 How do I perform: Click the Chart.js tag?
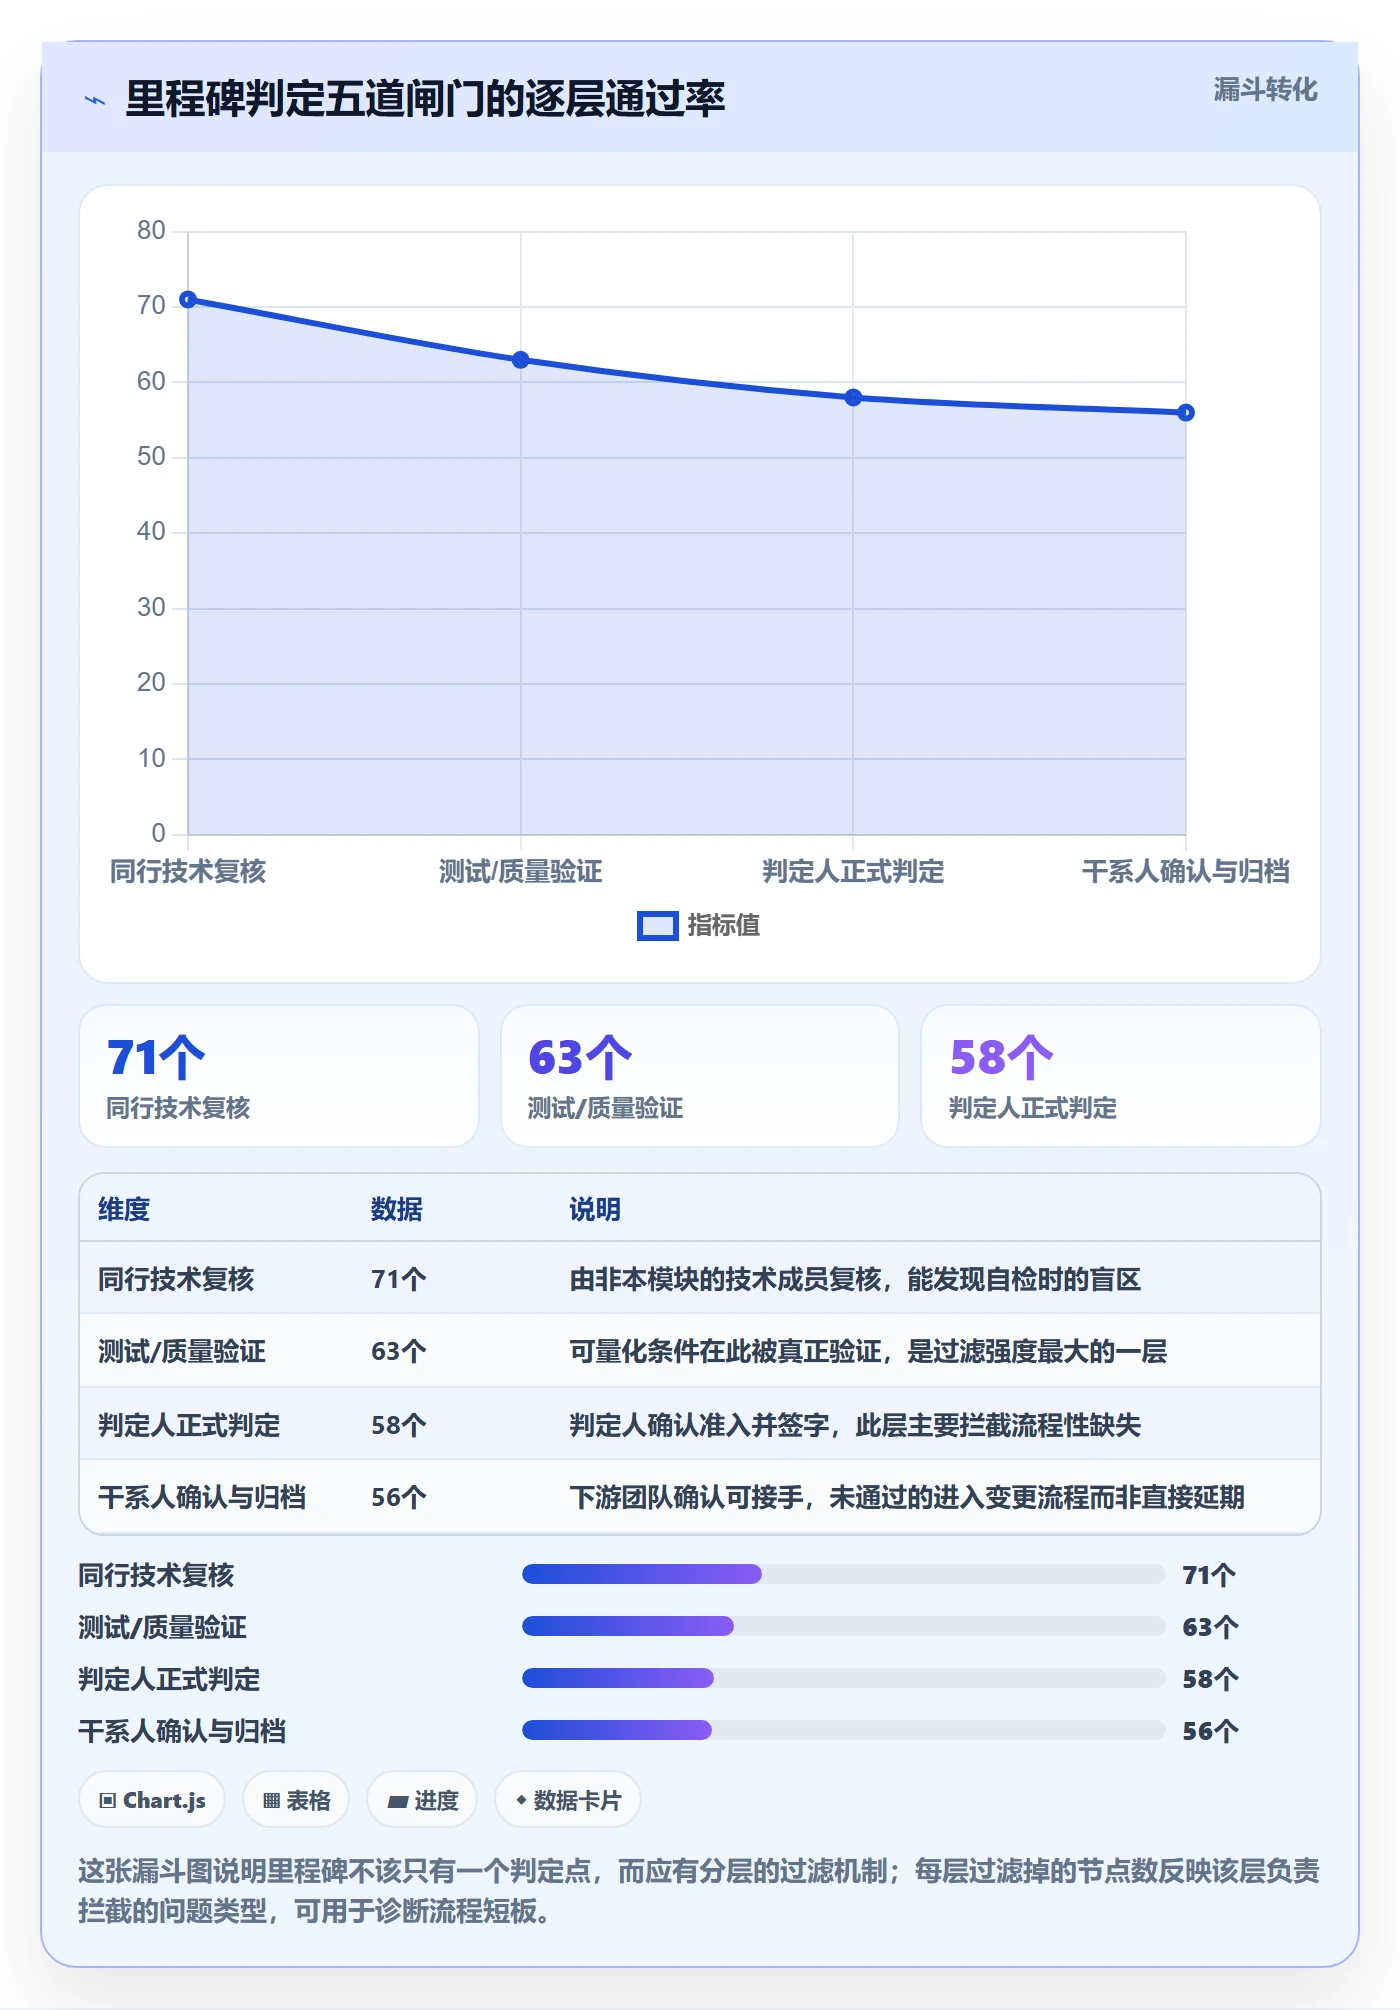[x=152, y=1800]
